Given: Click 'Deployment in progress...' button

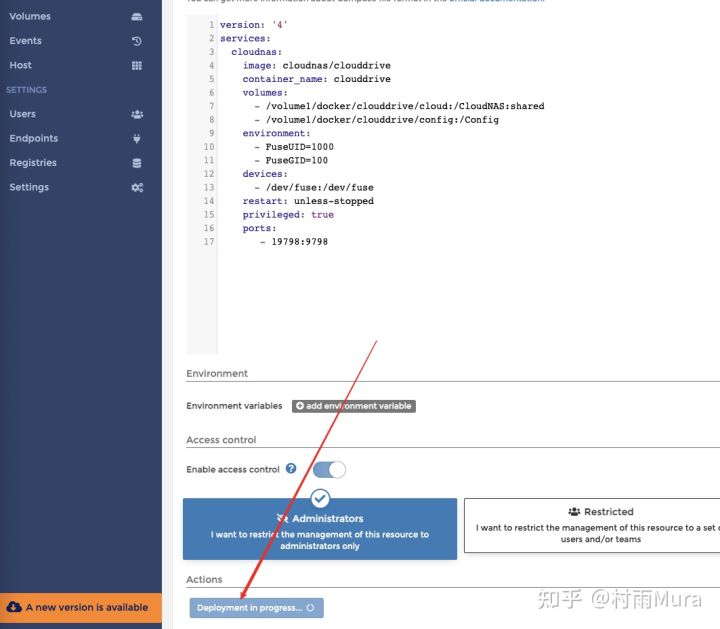Looking at the screenshot, I should (256, 607).
